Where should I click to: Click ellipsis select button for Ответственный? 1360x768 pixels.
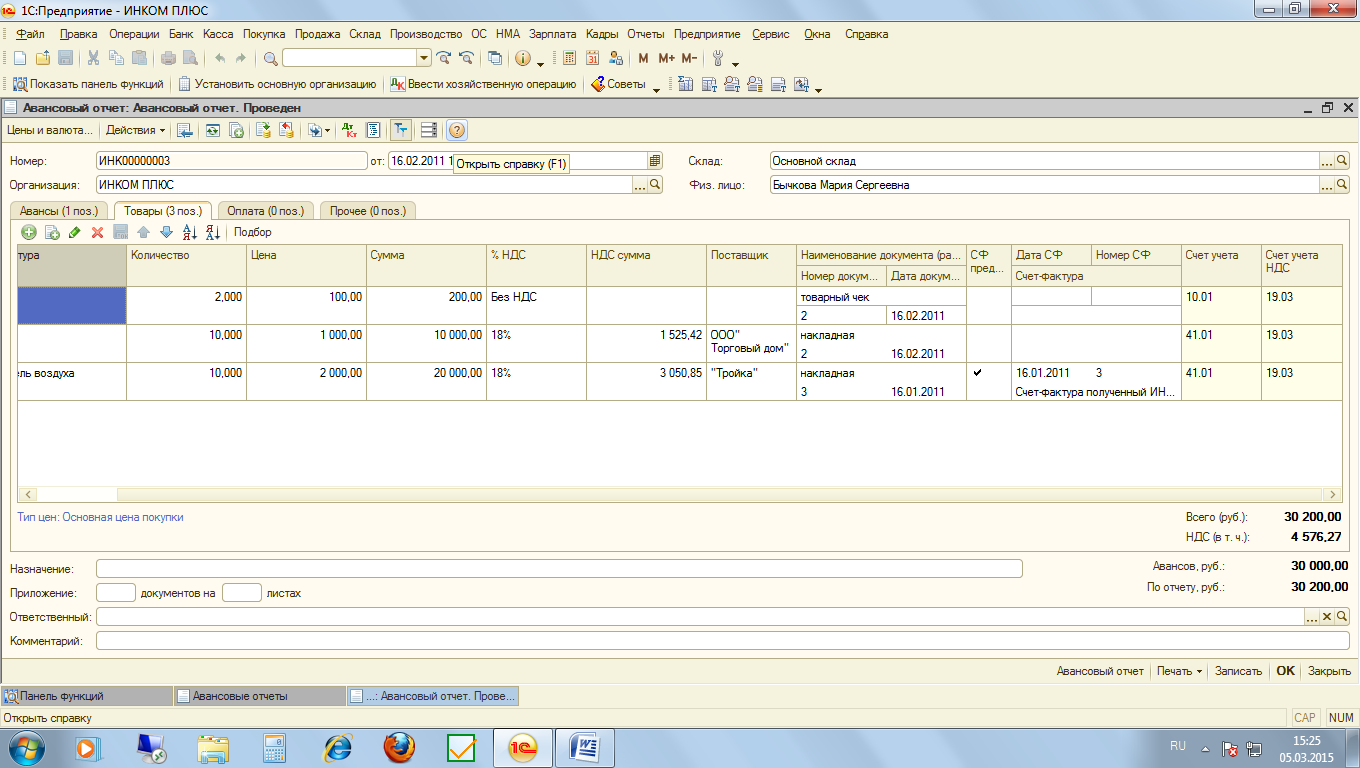[1312, 617]
